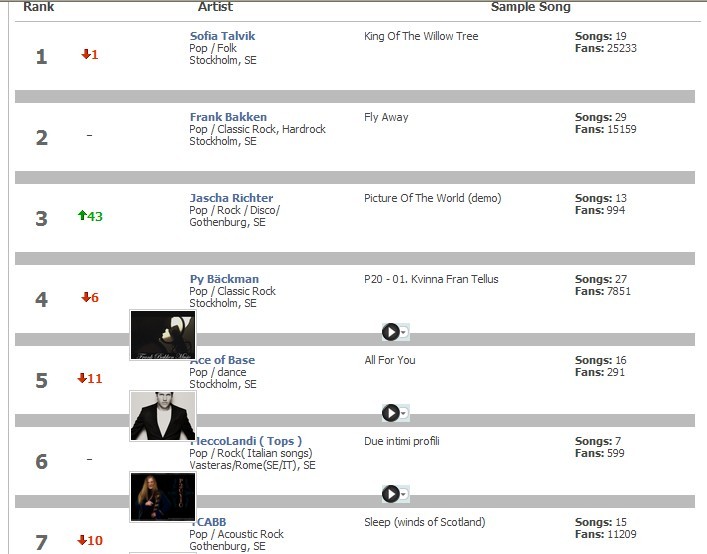Open the thumbnail of man in suit
This screenshot has width=707, height=554.
(162, 416)
